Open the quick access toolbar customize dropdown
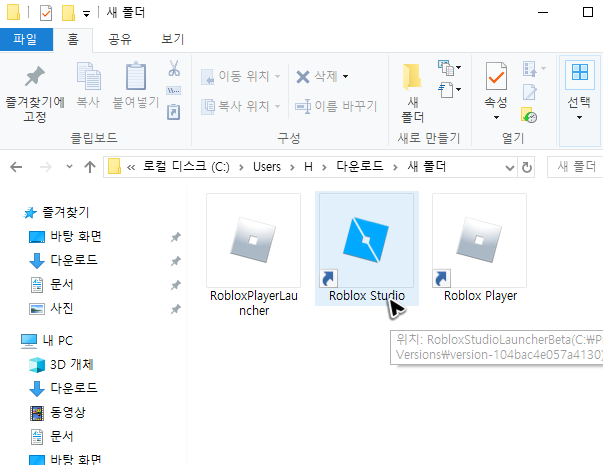The height and width of the screenshot is (465, 603). click(x=87, y=14)
